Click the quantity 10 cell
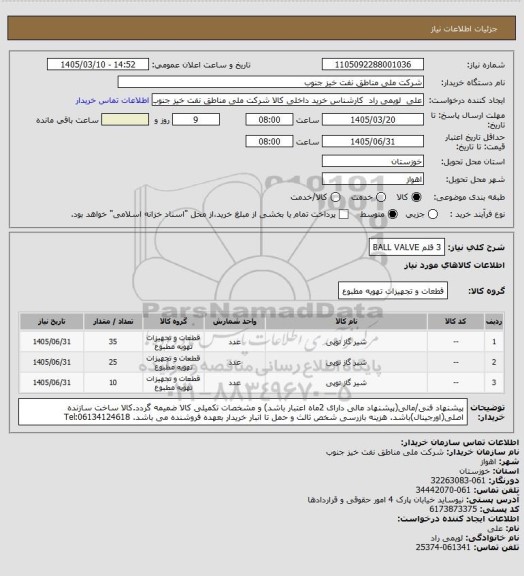Screen dimensions: 524x576 pos(113,383)
